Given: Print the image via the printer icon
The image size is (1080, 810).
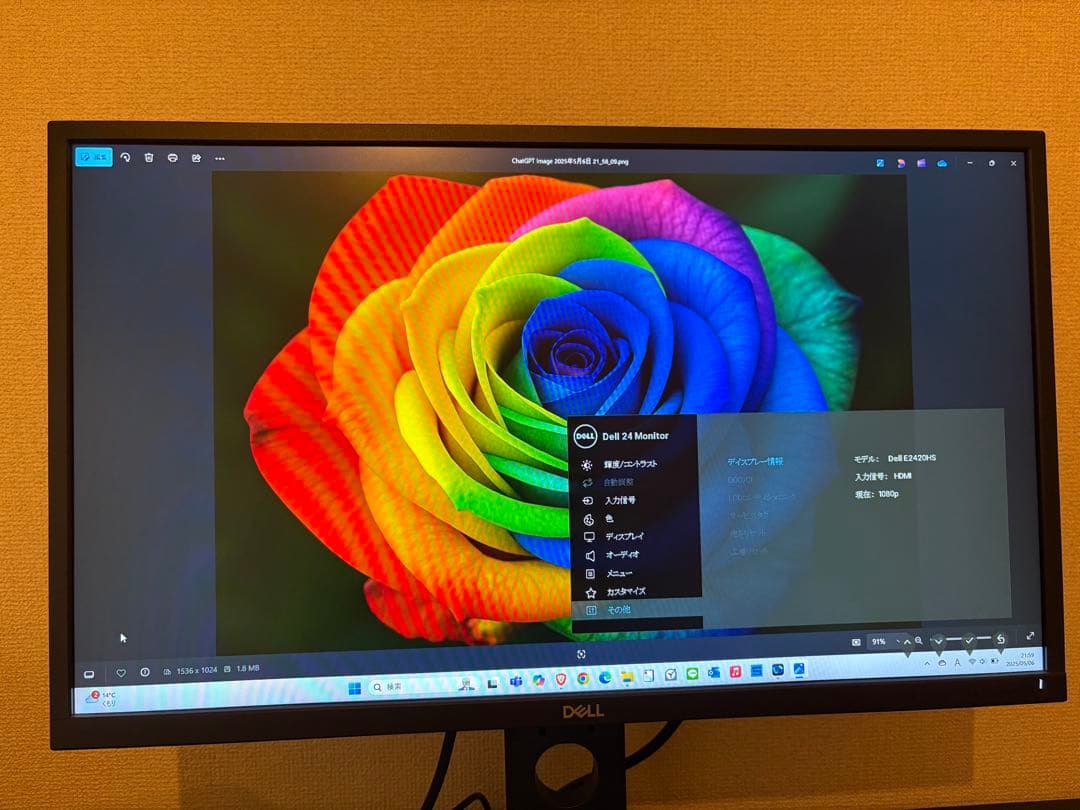Looking at the screenshot, I should [x=173, y=158].
